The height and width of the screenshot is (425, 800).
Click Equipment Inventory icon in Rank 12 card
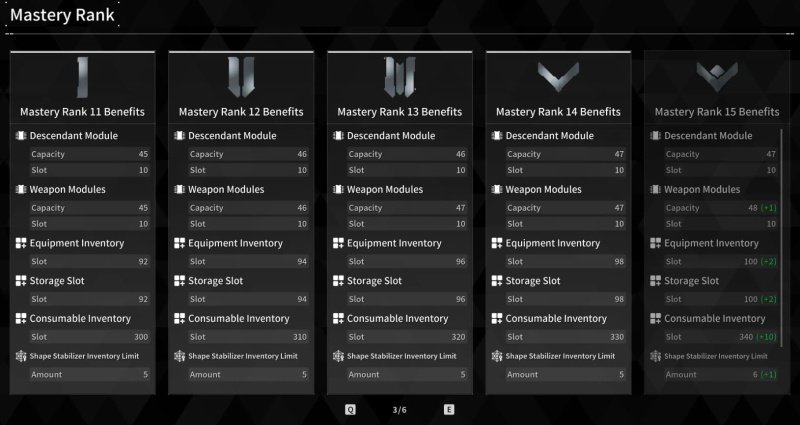tap(180, 244)
